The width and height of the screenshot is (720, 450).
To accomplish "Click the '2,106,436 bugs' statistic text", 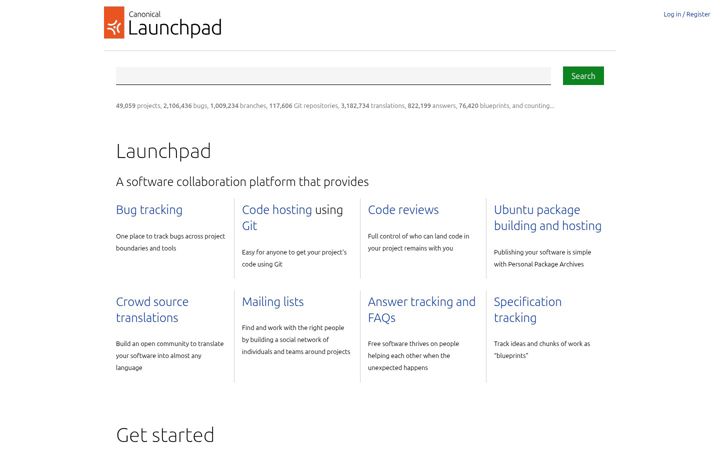I will pos(186,106).
